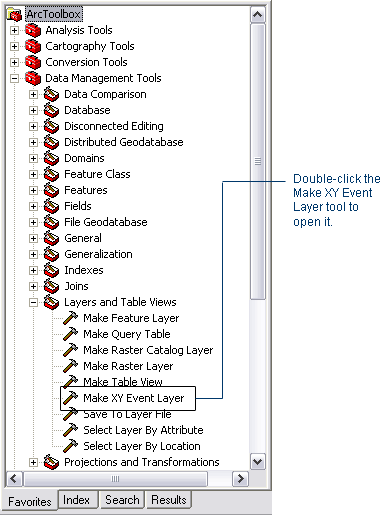Switch to the Index tab

[77, 500]
